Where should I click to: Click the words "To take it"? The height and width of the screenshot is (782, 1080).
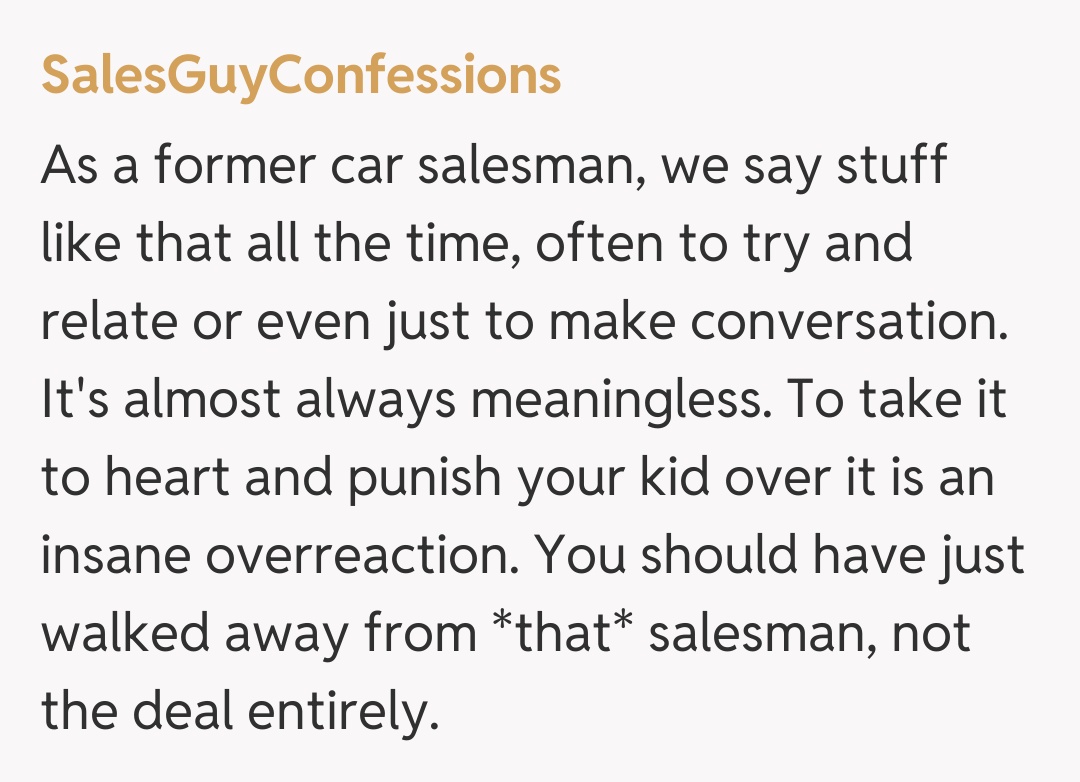[x=896, y=400]
